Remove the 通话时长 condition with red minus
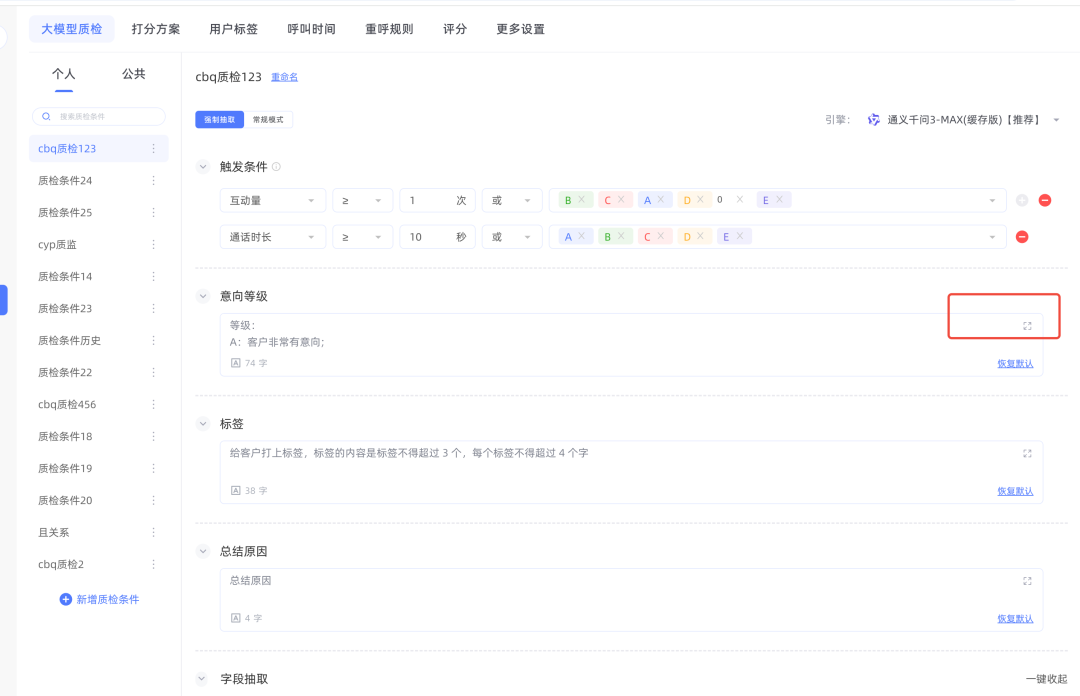Viewport: 1080px width, 696px height. pos(1022,237)
